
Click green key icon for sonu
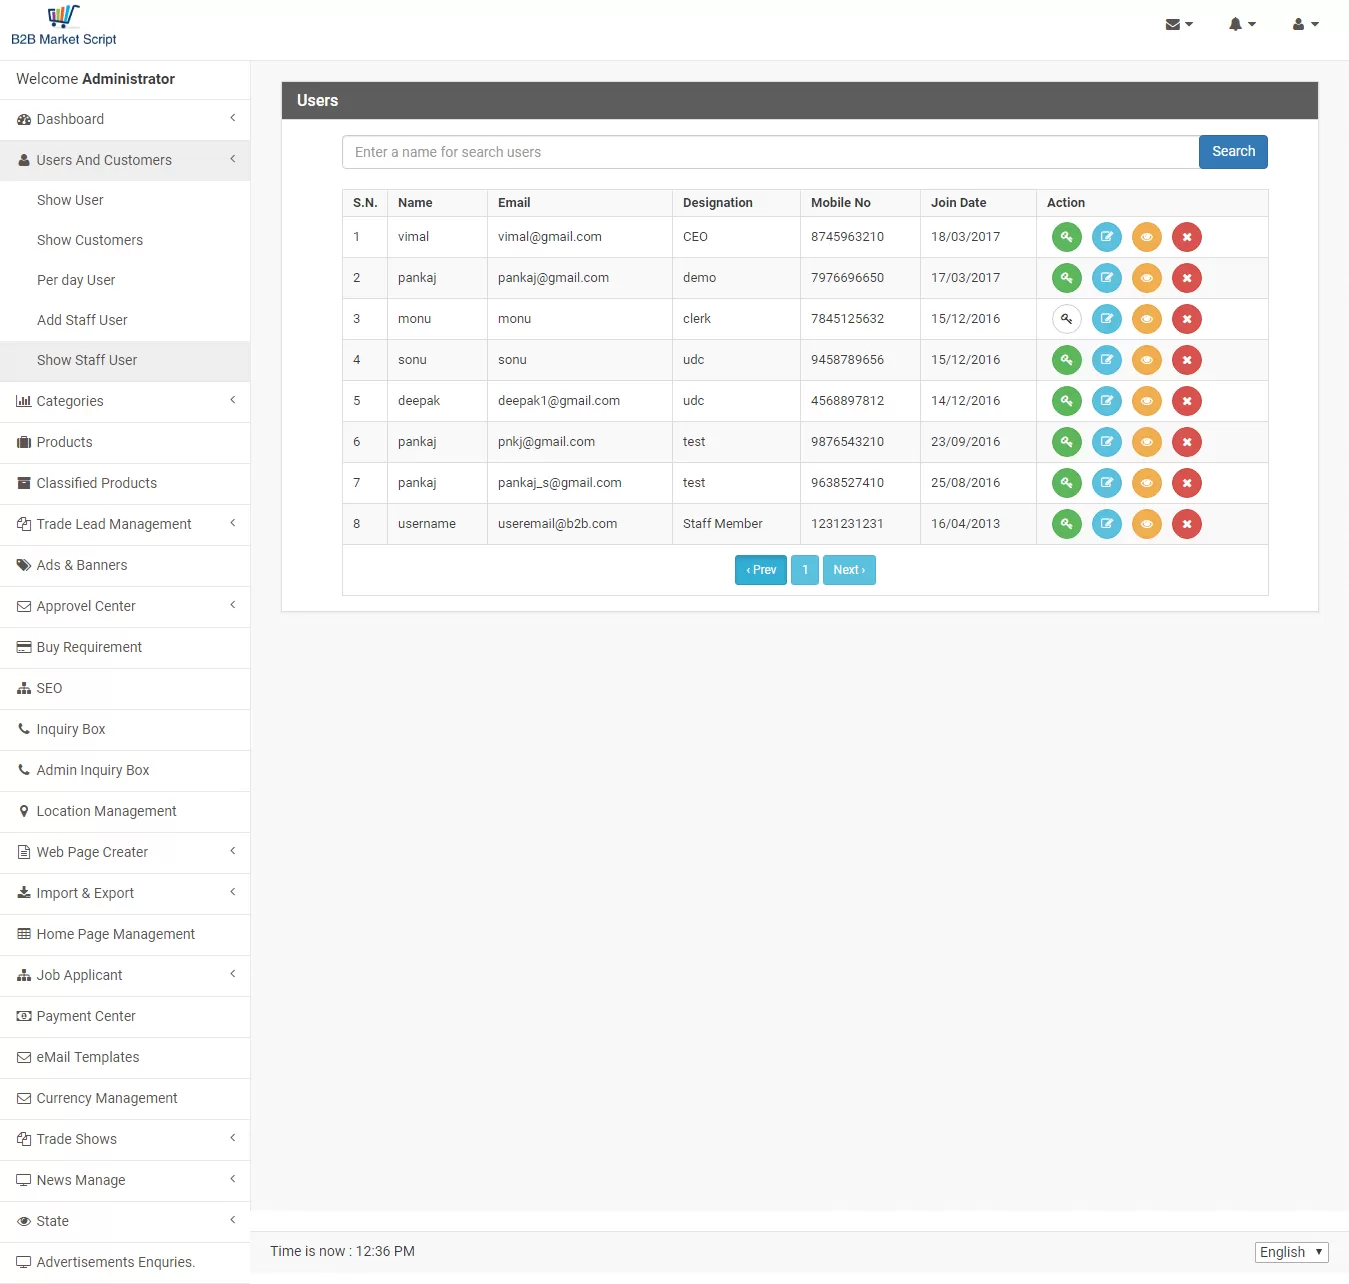pos(1067,360)
